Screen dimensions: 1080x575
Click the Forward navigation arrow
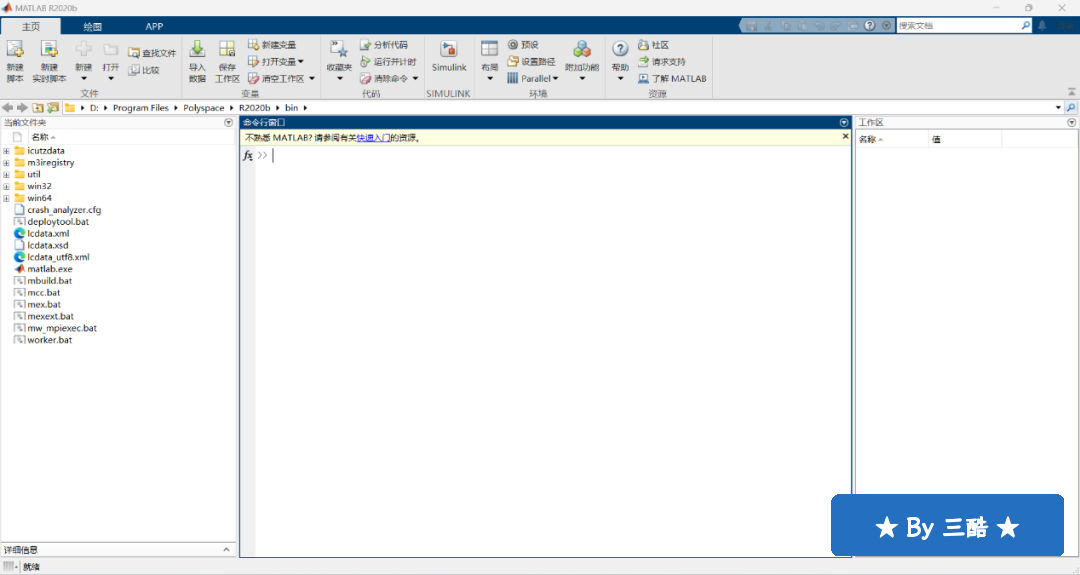pyautogui.click(x=22, y=107)
